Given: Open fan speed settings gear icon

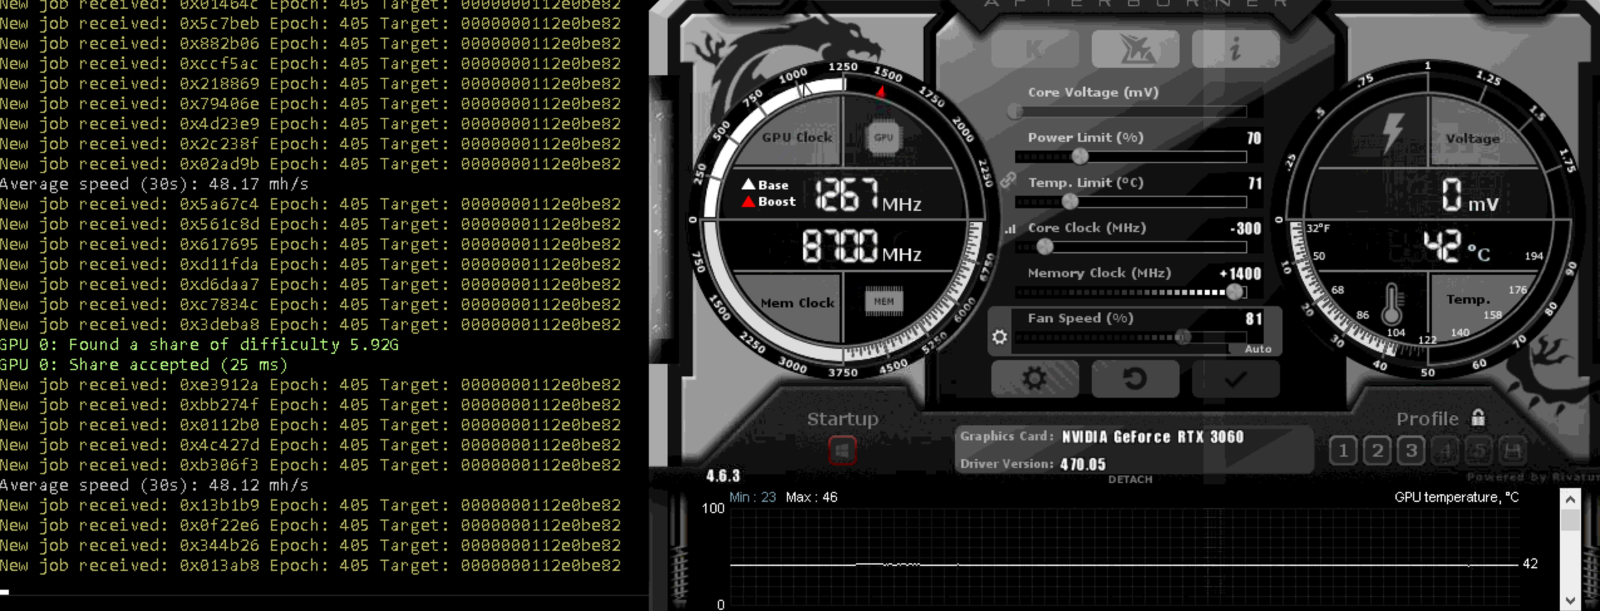Looking at the screenshot, I should click(x=999, y=337).
